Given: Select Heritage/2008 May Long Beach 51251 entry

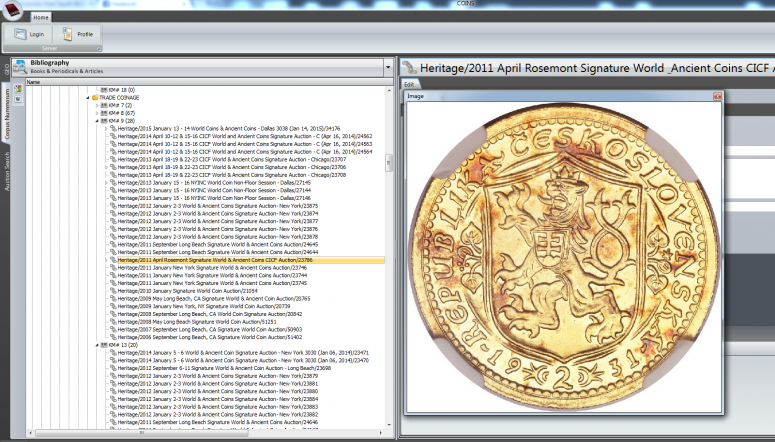Looking at the screenshot, I should [x=197, y=322].
